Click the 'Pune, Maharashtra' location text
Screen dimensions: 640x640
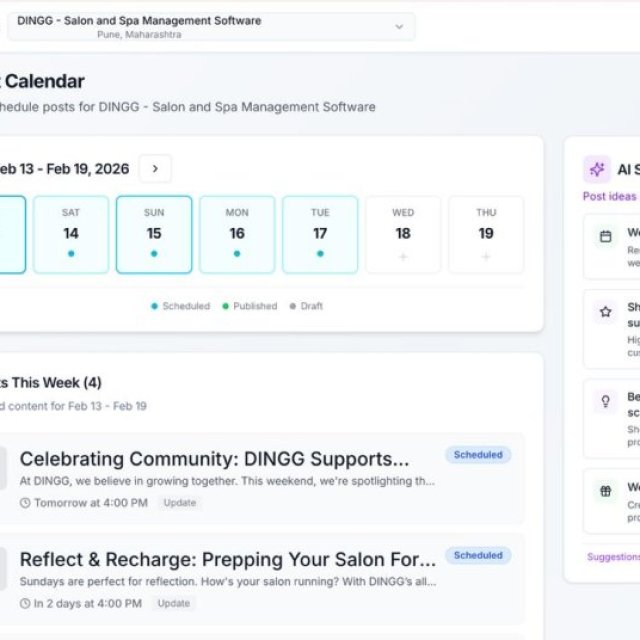[x=139, y=35]
